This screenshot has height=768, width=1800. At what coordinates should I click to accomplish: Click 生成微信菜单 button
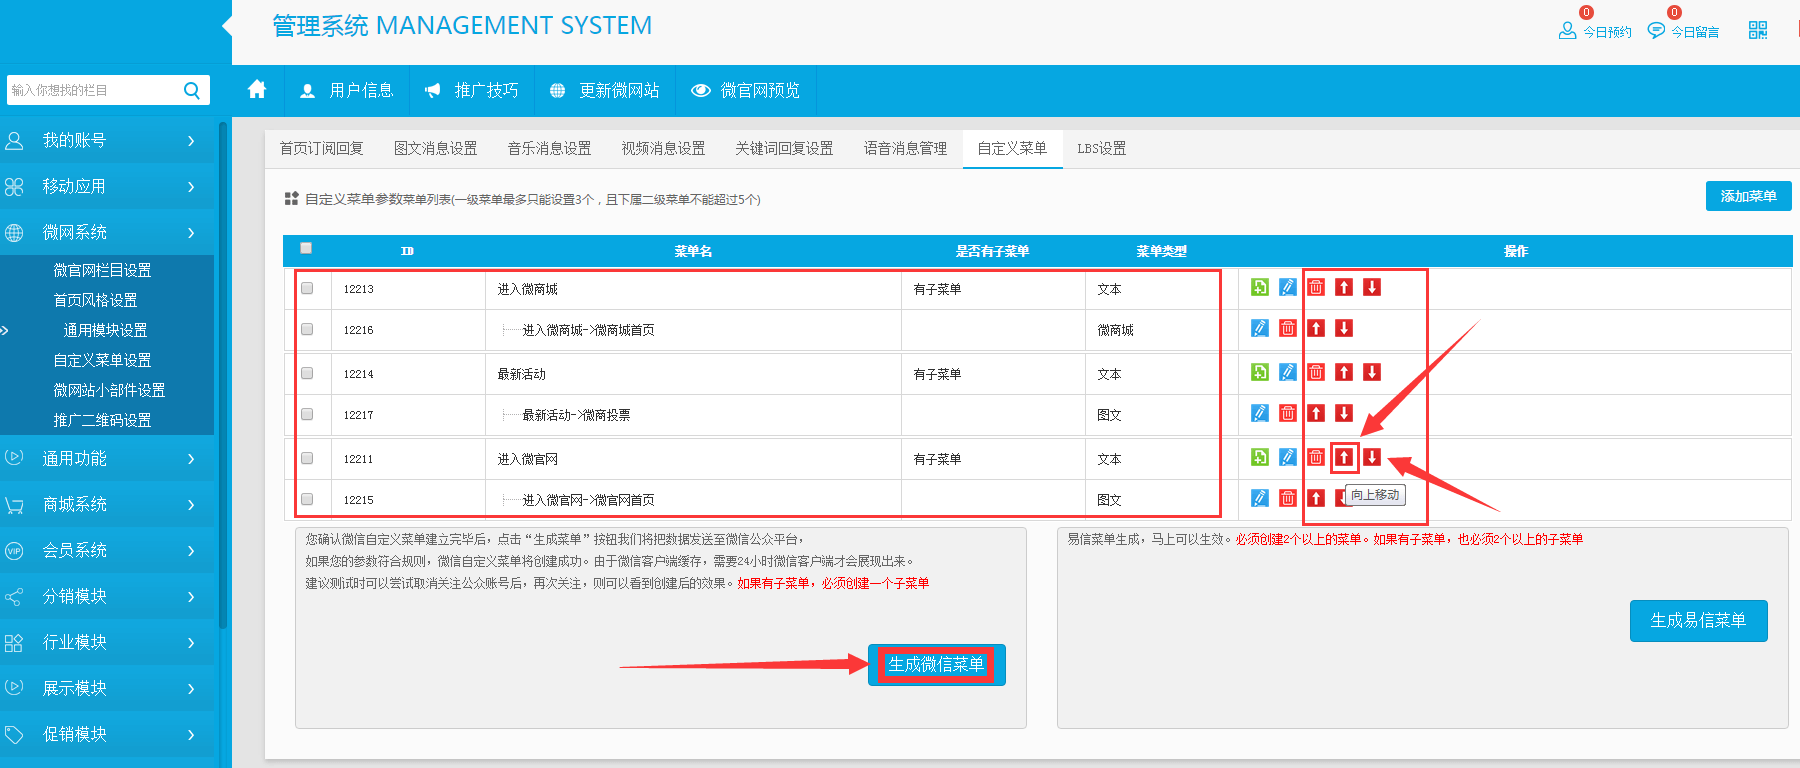936,665
